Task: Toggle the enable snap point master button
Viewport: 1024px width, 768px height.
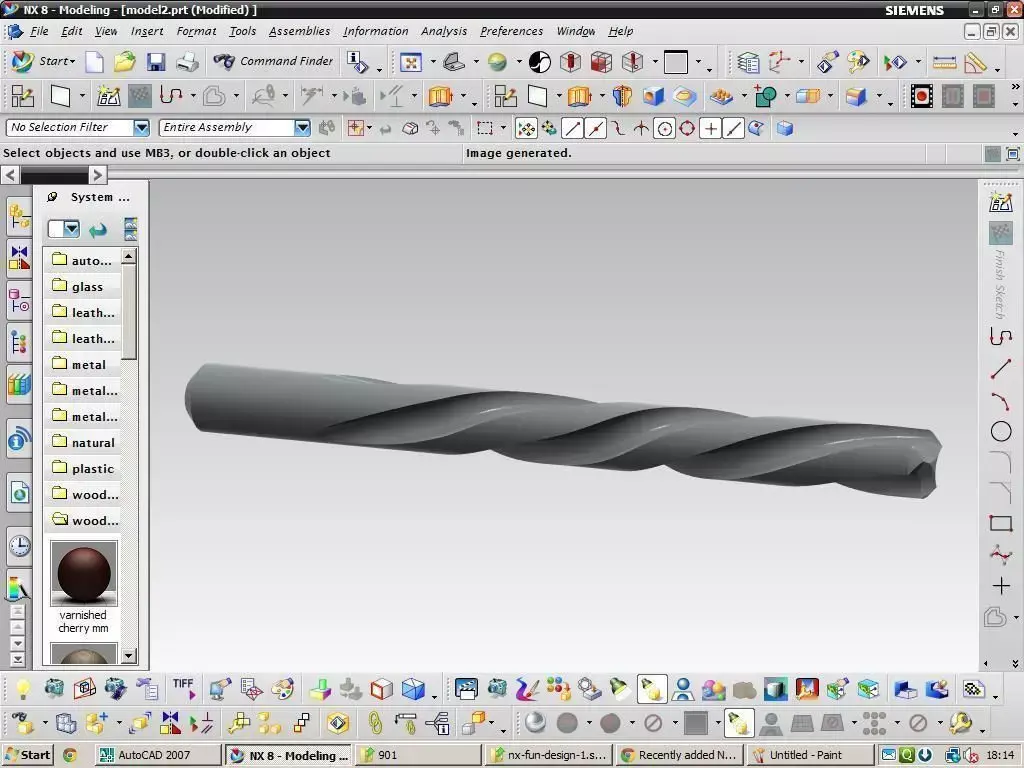Action: [526, 129]
